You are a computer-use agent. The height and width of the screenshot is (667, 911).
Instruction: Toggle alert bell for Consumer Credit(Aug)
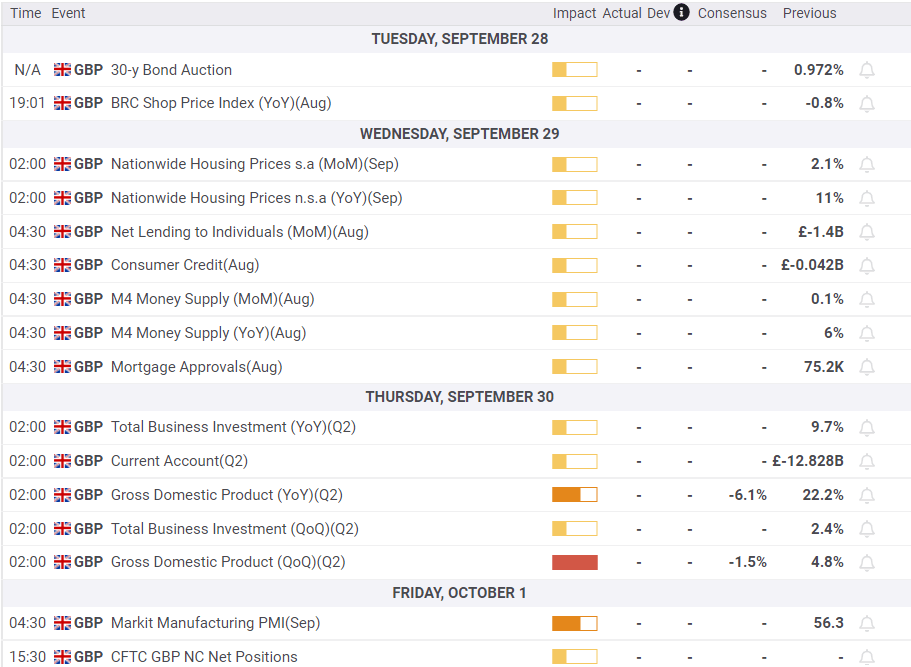pyautogui.click(x=867, y=265)
